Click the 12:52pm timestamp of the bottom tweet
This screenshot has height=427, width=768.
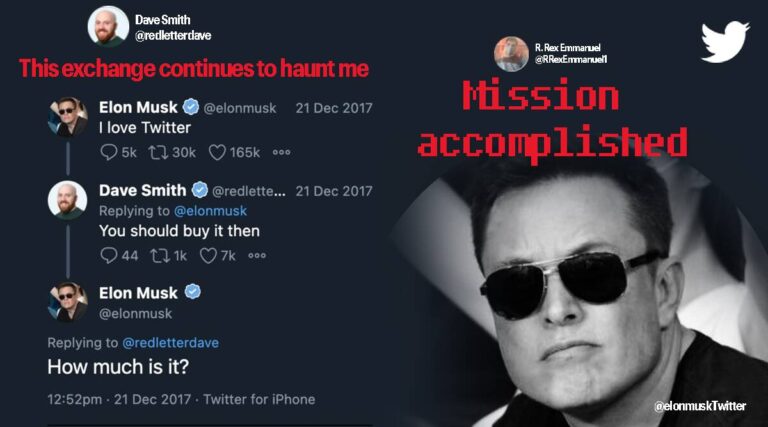(x=74, y=399)
